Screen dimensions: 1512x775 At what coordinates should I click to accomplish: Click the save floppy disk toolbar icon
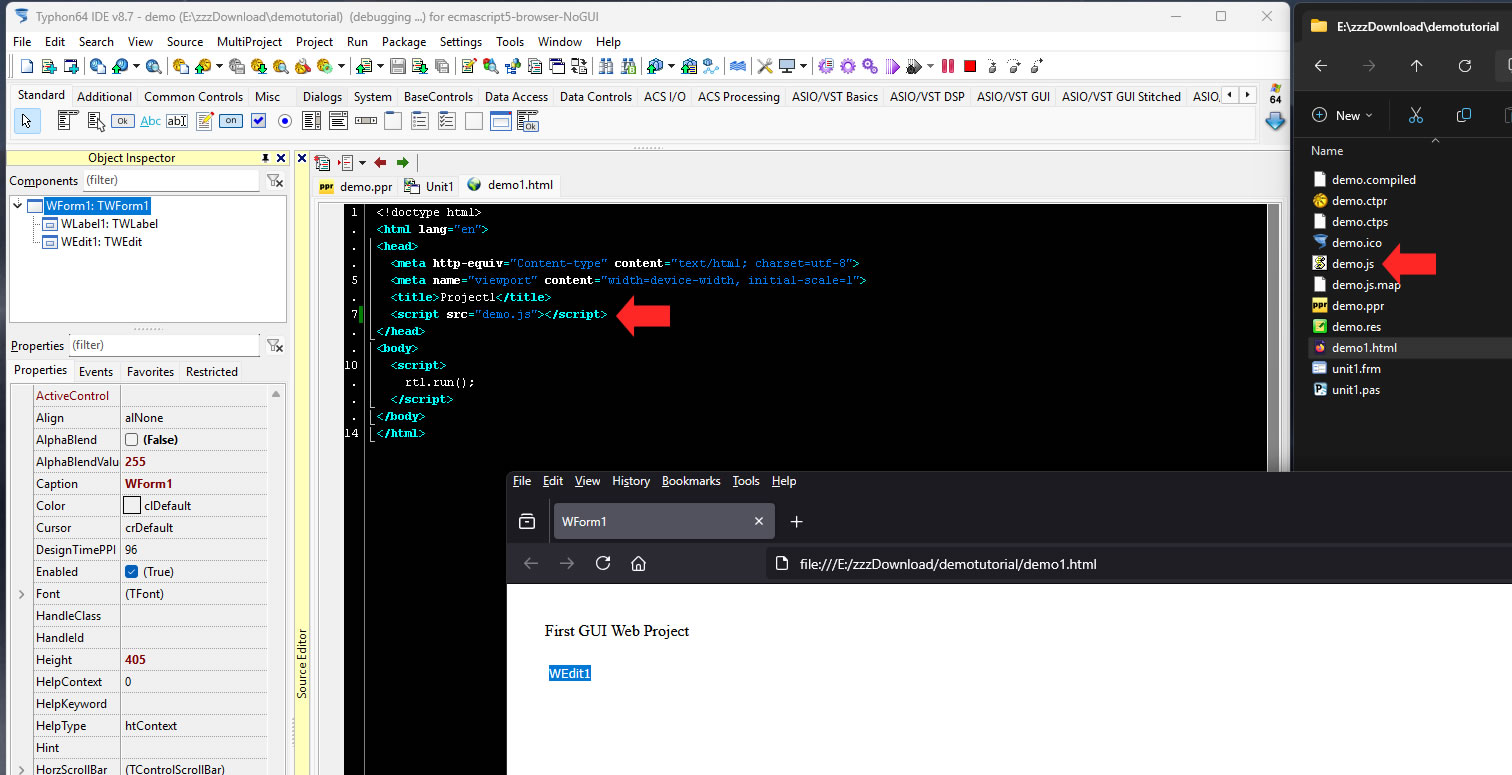[x=397, y=66]
